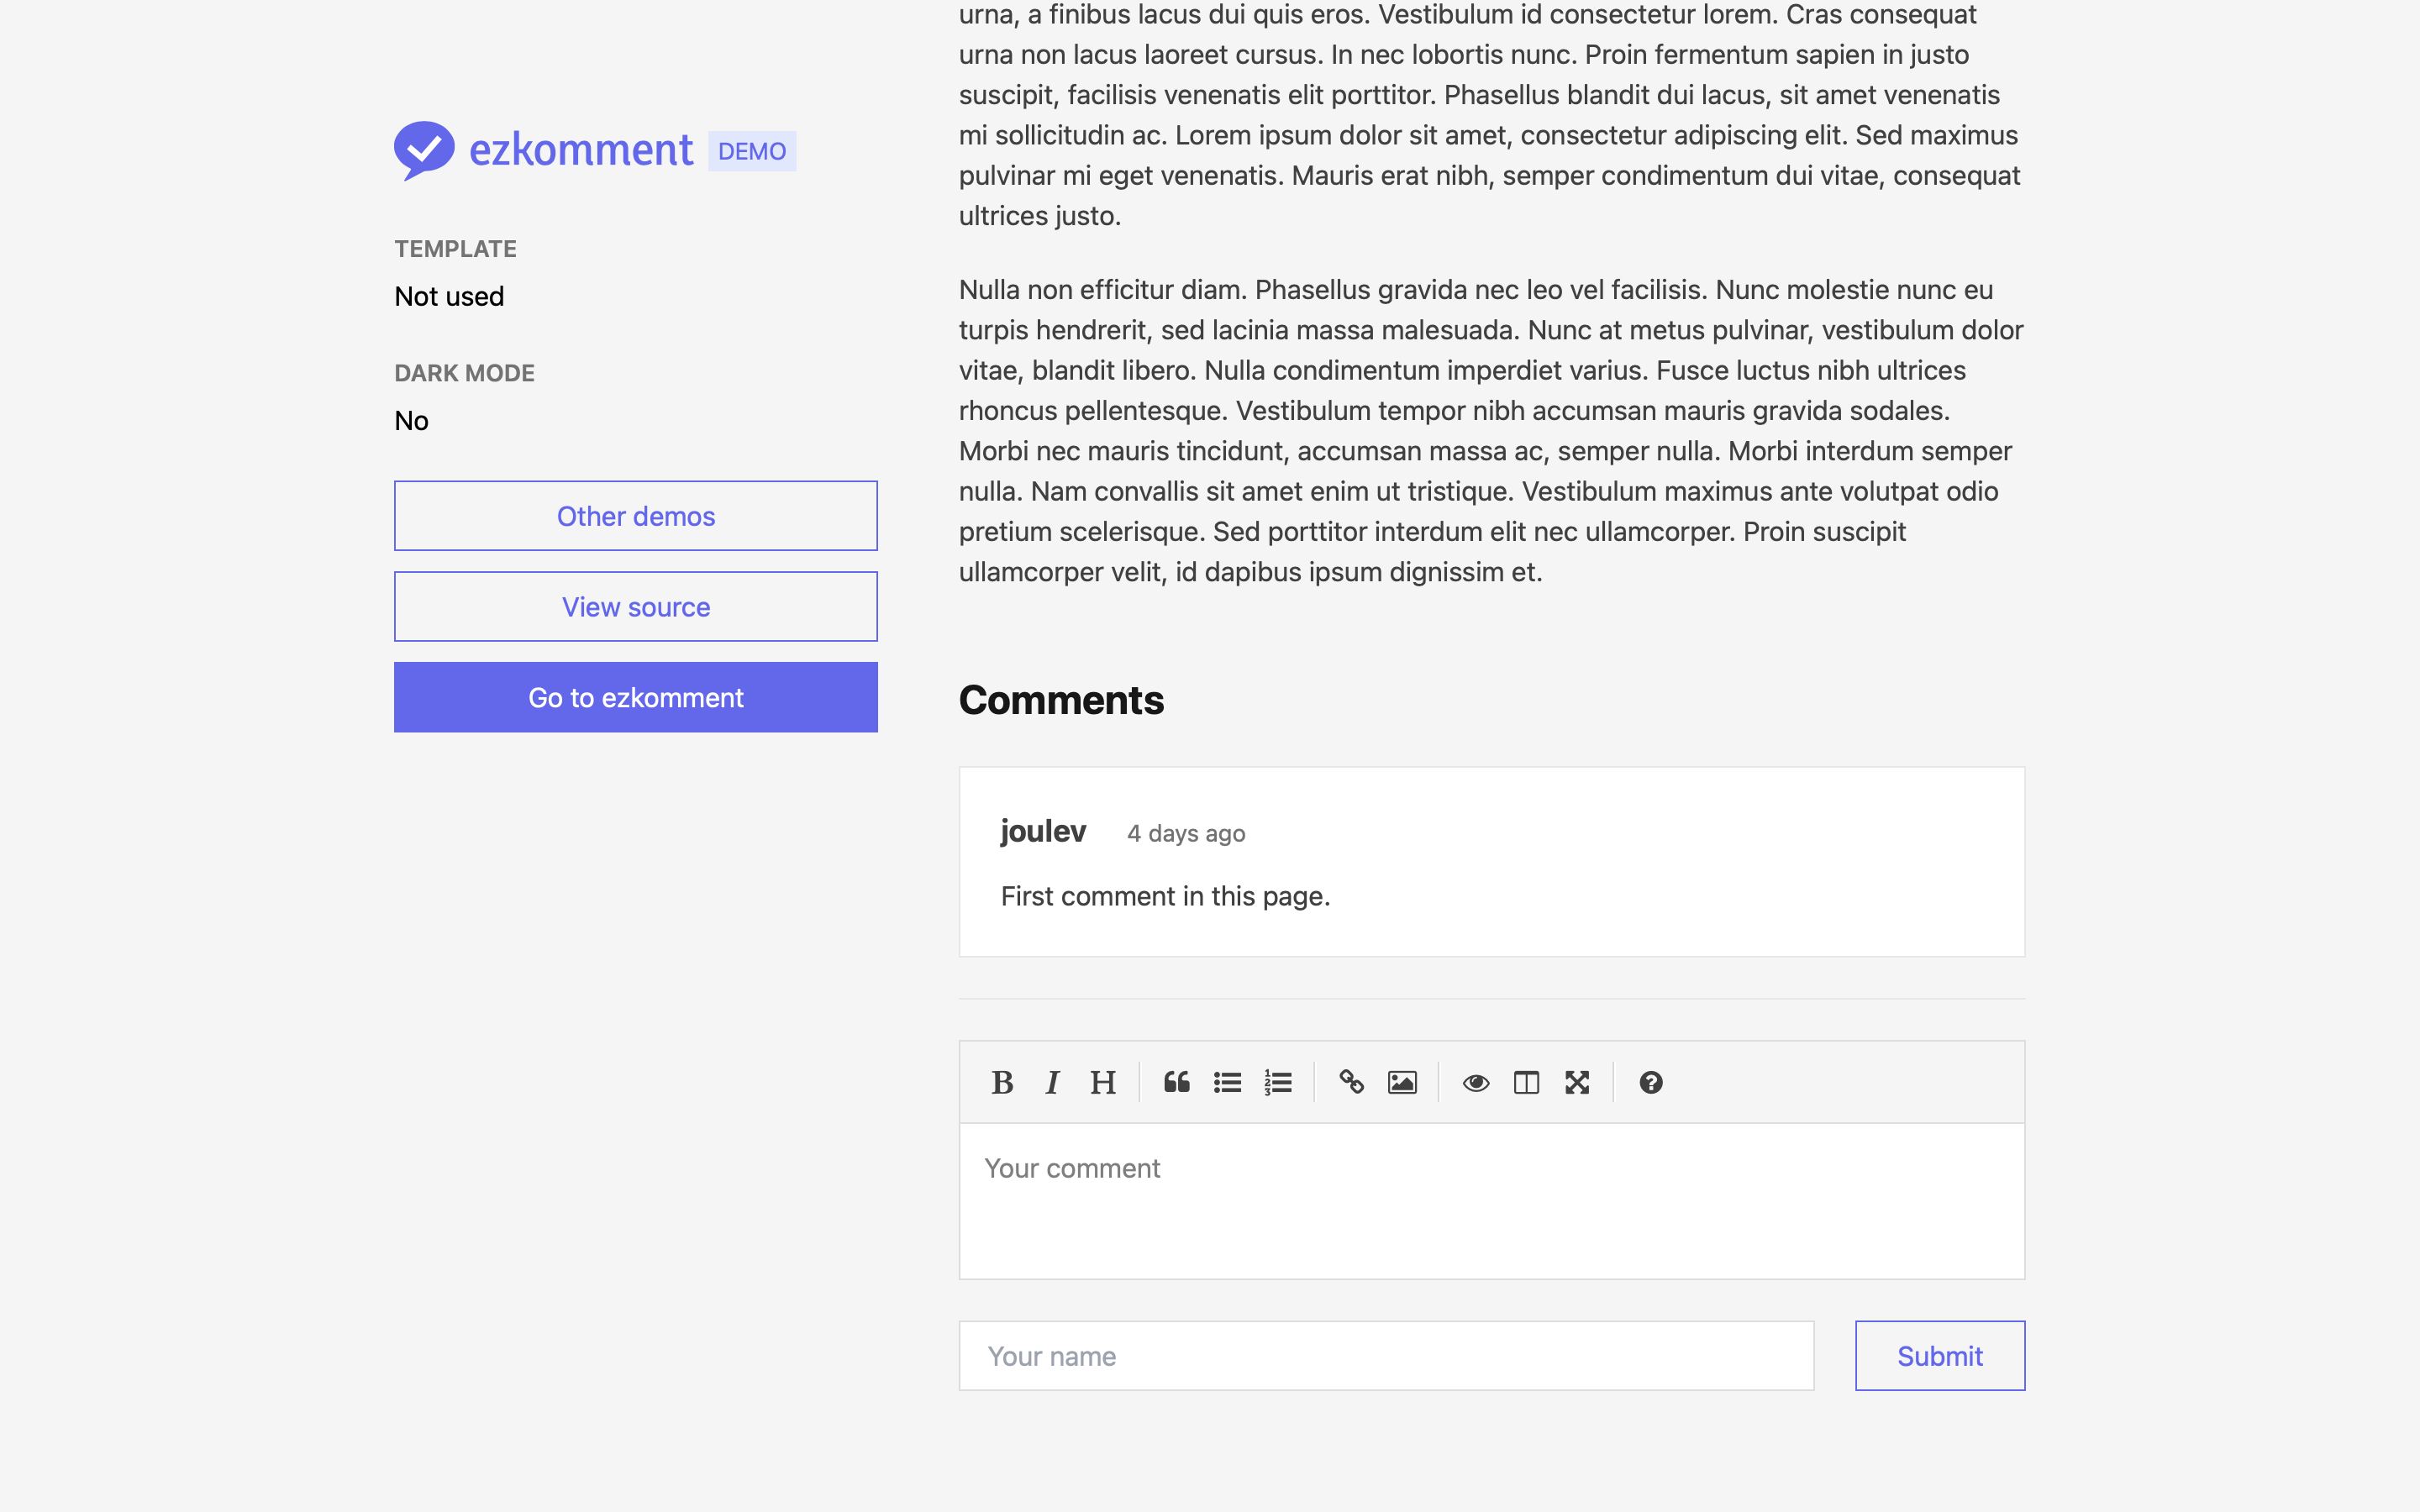The image size is (2420, 1512).
Task: Click the Insert link icon
Action: point(1350,1082)
